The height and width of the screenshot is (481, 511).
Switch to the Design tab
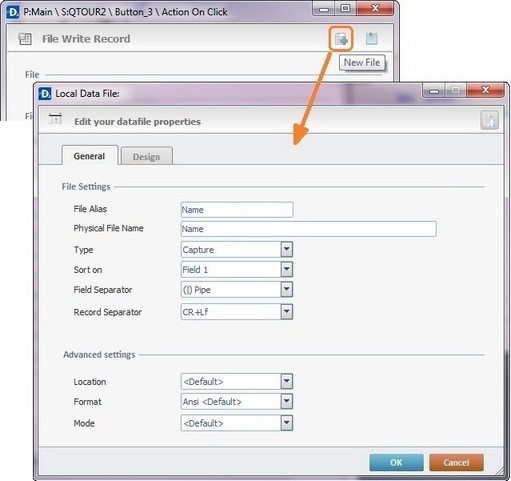[x=147, y=156]
